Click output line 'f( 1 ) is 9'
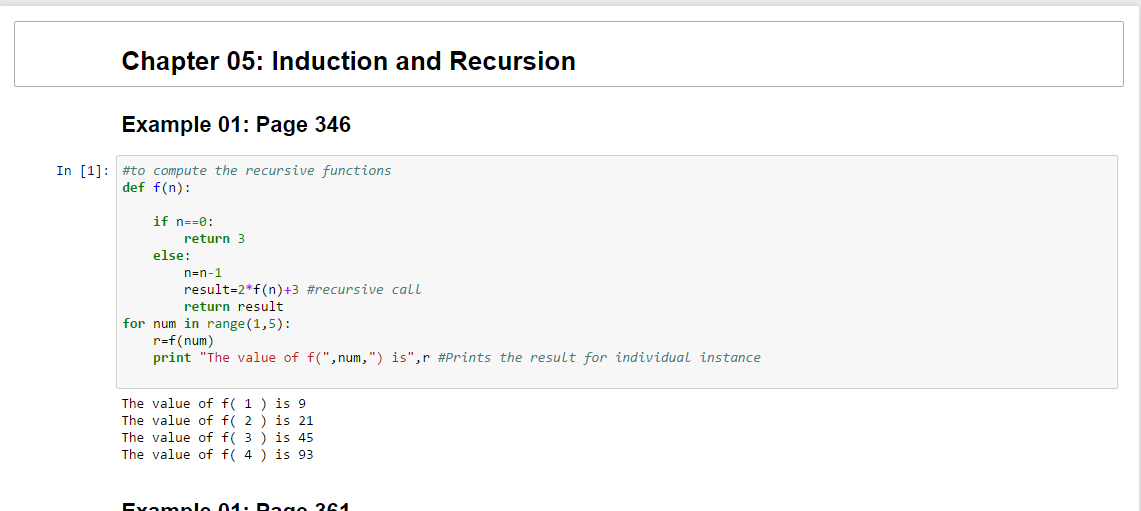 pos(213,404)
